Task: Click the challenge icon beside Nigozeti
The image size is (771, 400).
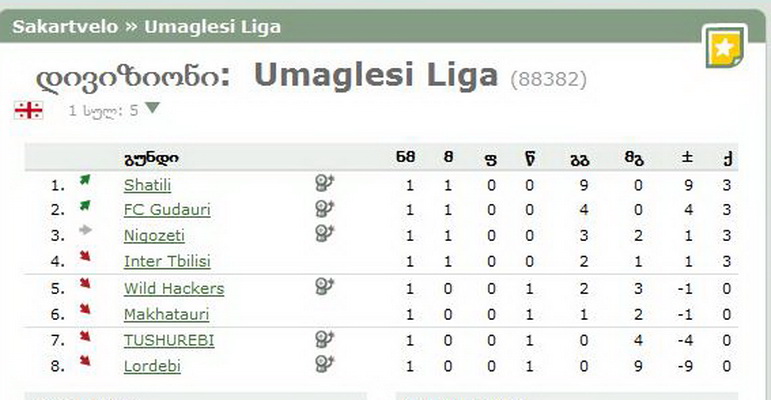Action: click(x=325, y=233)
